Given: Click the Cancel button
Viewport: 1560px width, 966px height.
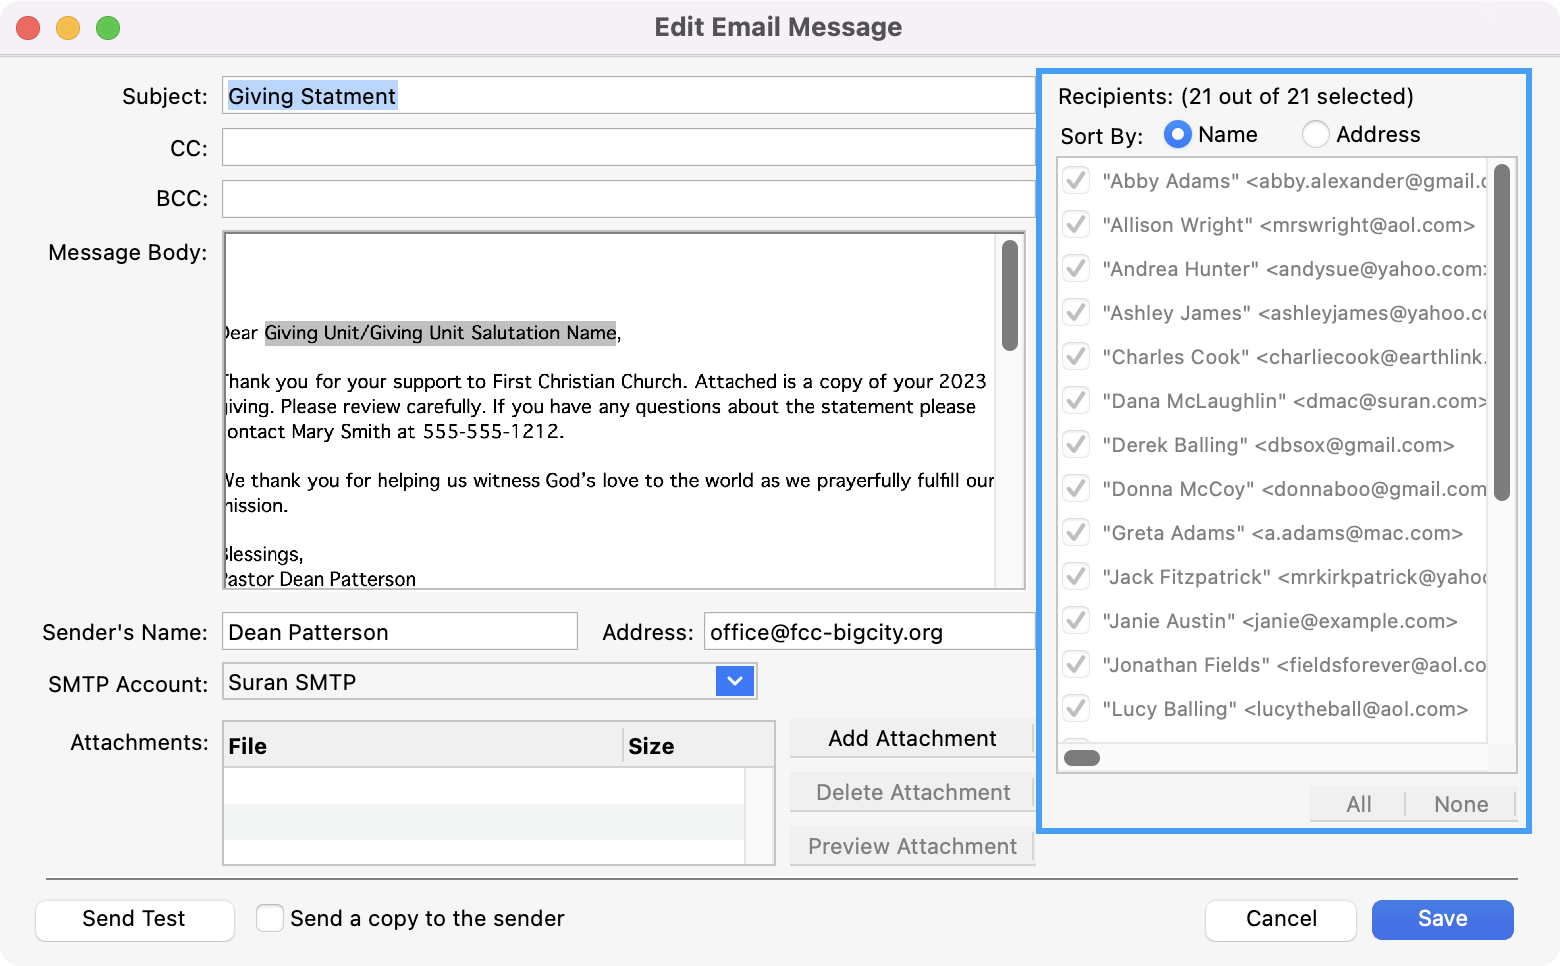Looking at the screenshot, I should [1280, 919].
